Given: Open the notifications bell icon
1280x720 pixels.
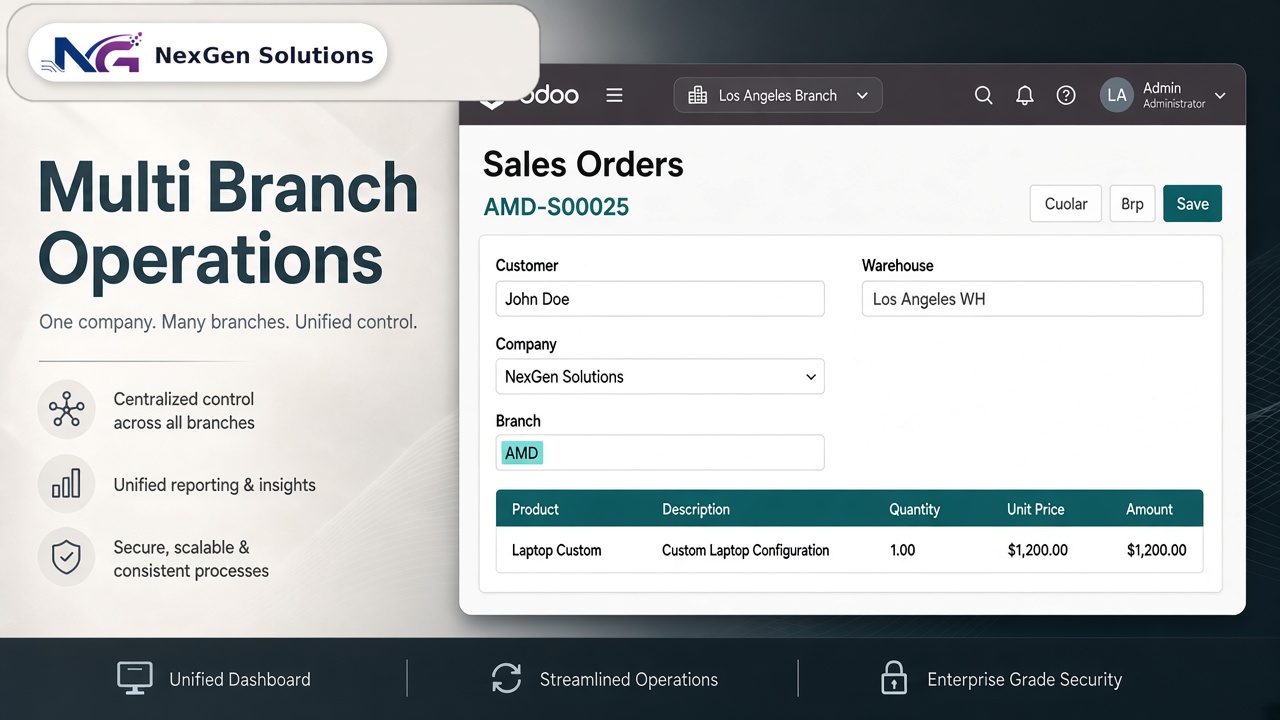Looking at the screenshot, I should point(1024,95).
